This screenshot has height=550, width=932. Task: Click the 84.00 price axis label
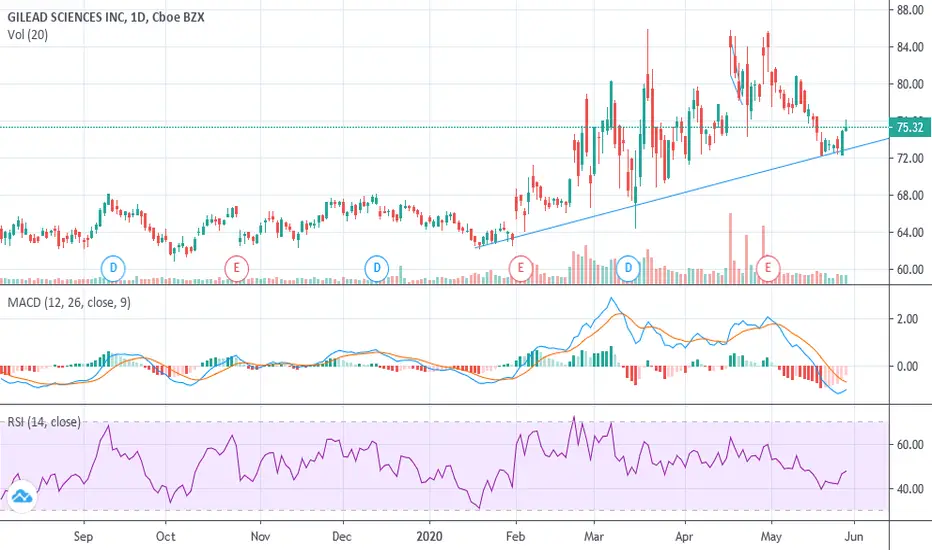click(910, 47)
